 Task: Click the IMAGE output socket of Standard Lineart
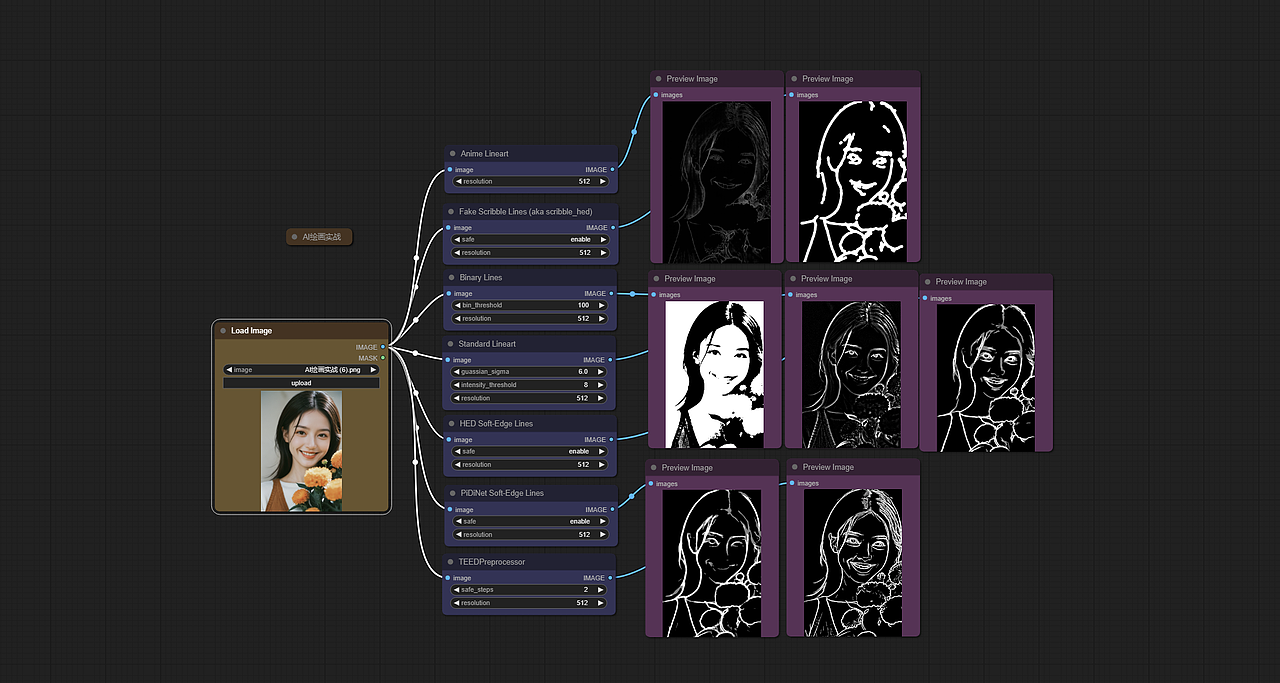tap(612, 360)
